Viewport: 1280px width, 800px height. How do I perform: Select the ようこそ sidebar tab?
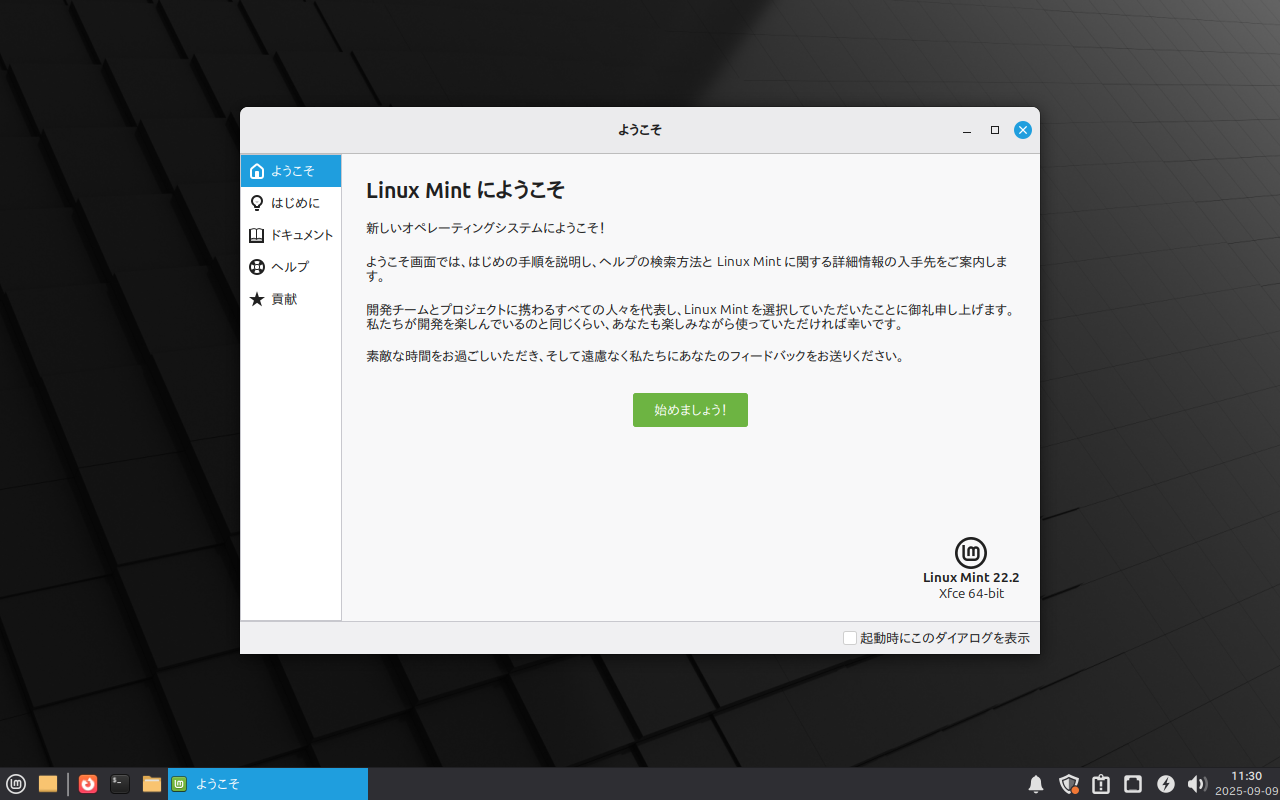pos(291,171)
